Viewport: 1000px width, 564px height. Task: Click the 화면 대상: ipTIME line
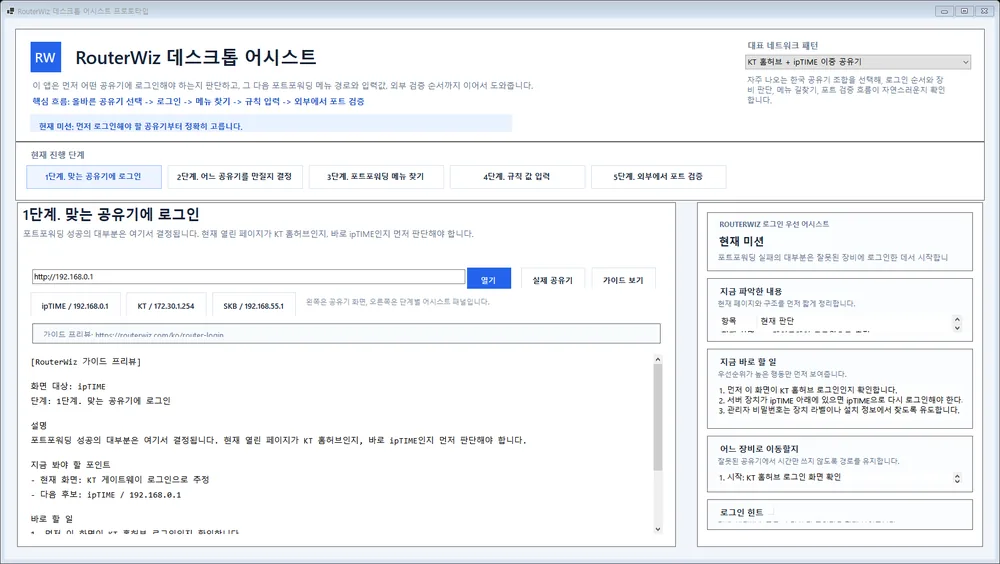click(68, 387)
